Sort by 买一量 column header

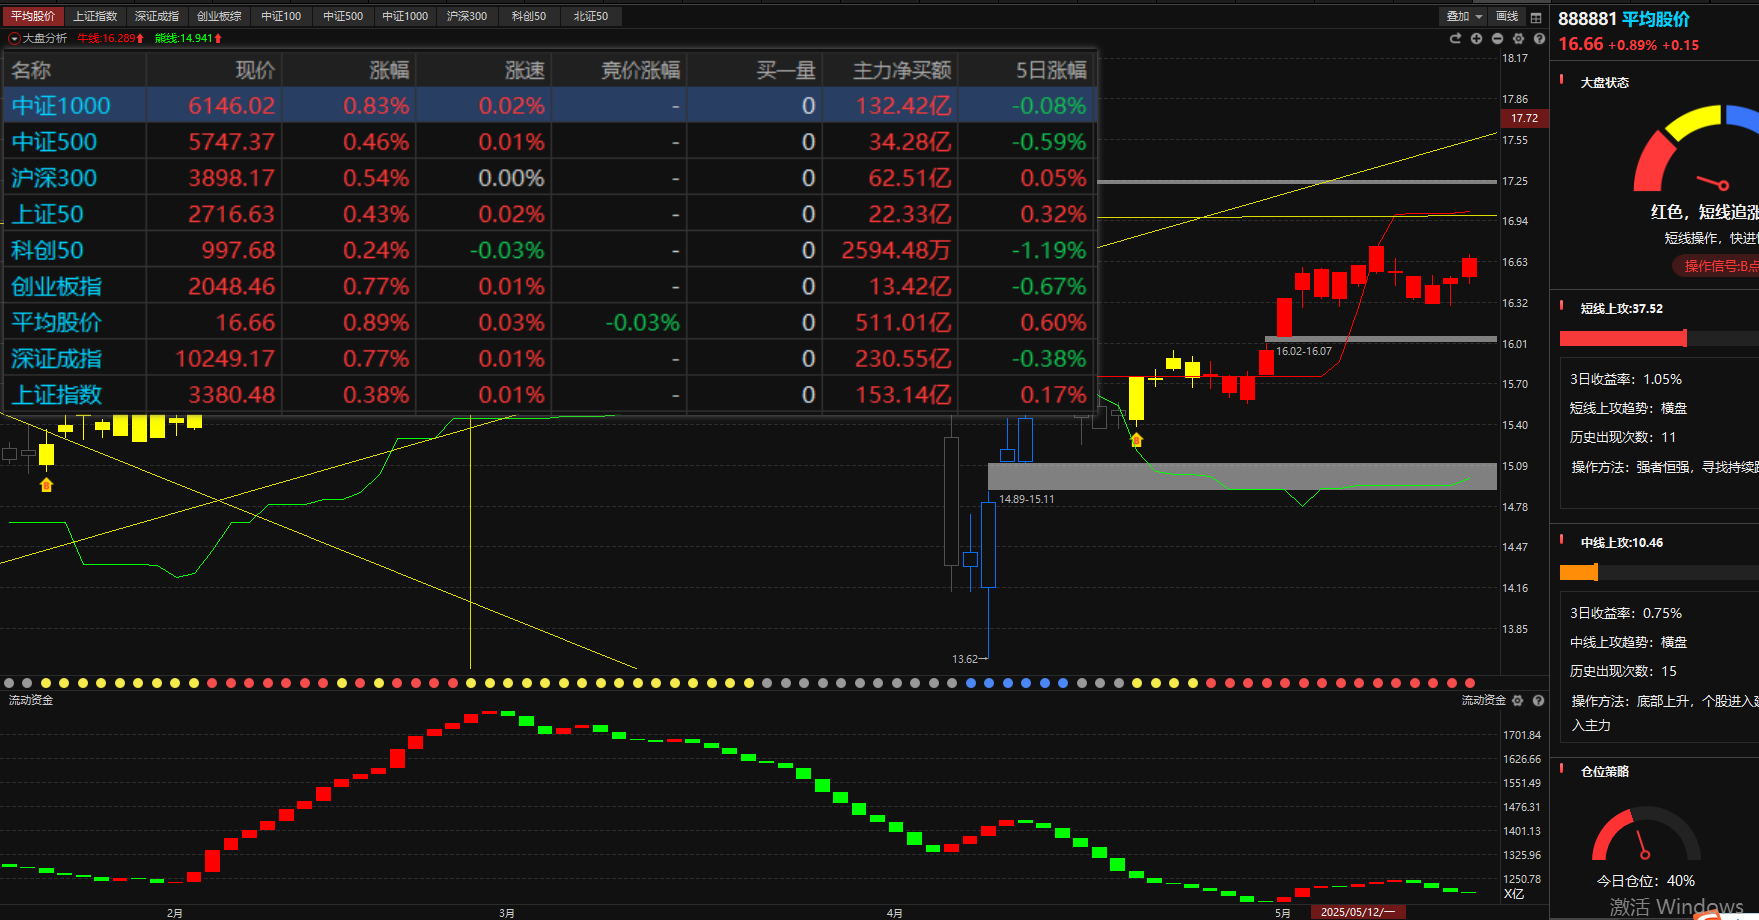tap(755, 70)
